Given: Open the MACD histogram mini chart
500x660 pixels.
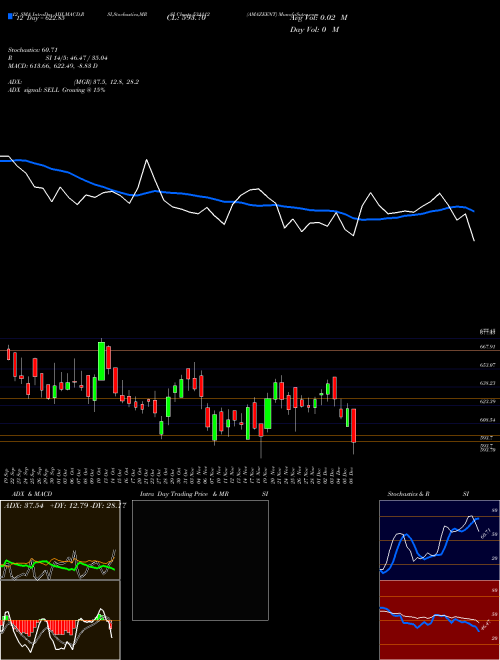Looking at the screenshot, I should (60, 620).
